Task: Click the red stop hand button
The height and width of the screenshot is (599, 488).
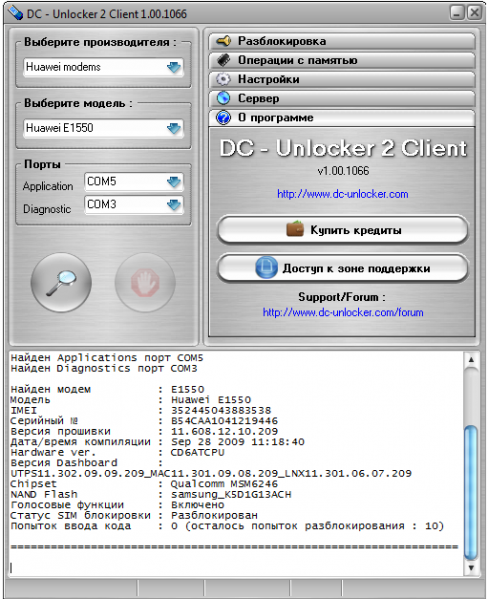Action: [145, 283]
